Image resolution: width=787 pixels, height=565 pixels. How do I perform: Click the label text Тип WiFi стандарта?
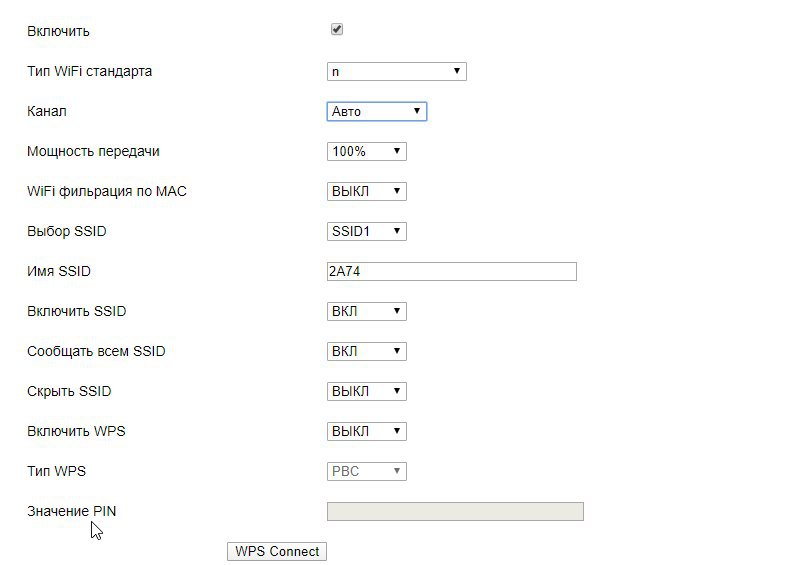89,71
